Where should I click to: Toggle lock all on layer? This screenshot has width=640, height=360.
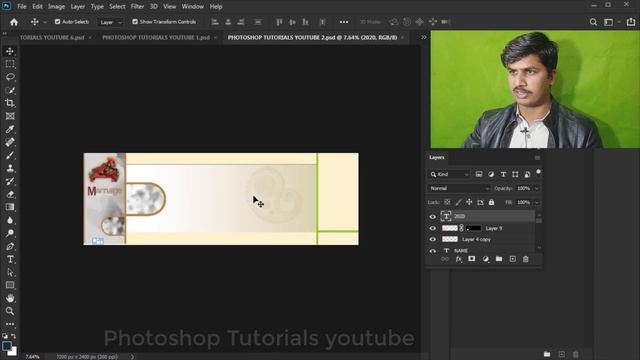pos(491,202)
